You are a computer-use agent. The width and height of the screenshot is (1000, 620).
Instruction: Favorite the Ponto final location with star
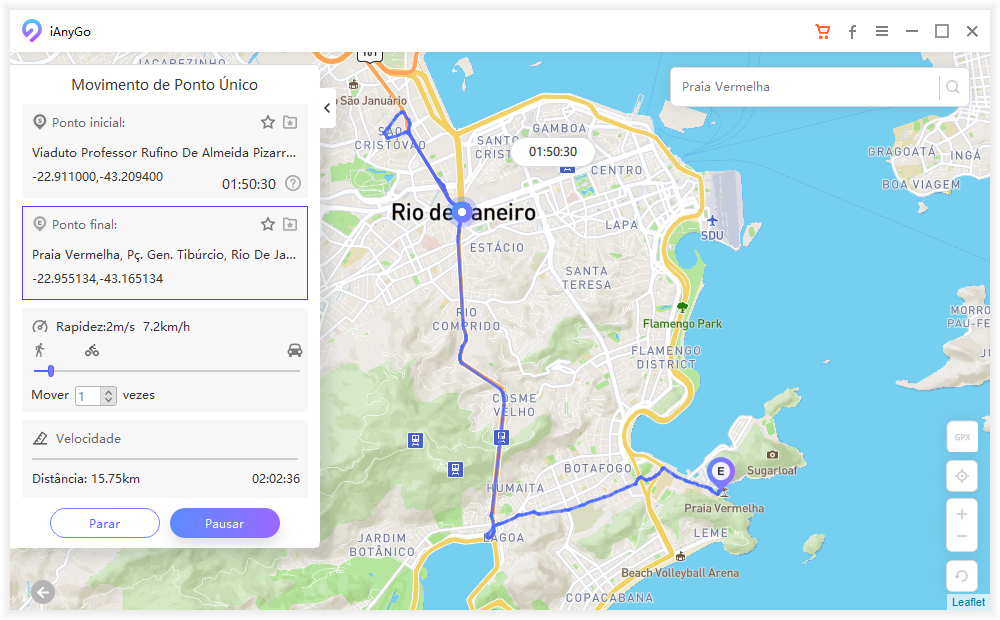tap(268, 224)
